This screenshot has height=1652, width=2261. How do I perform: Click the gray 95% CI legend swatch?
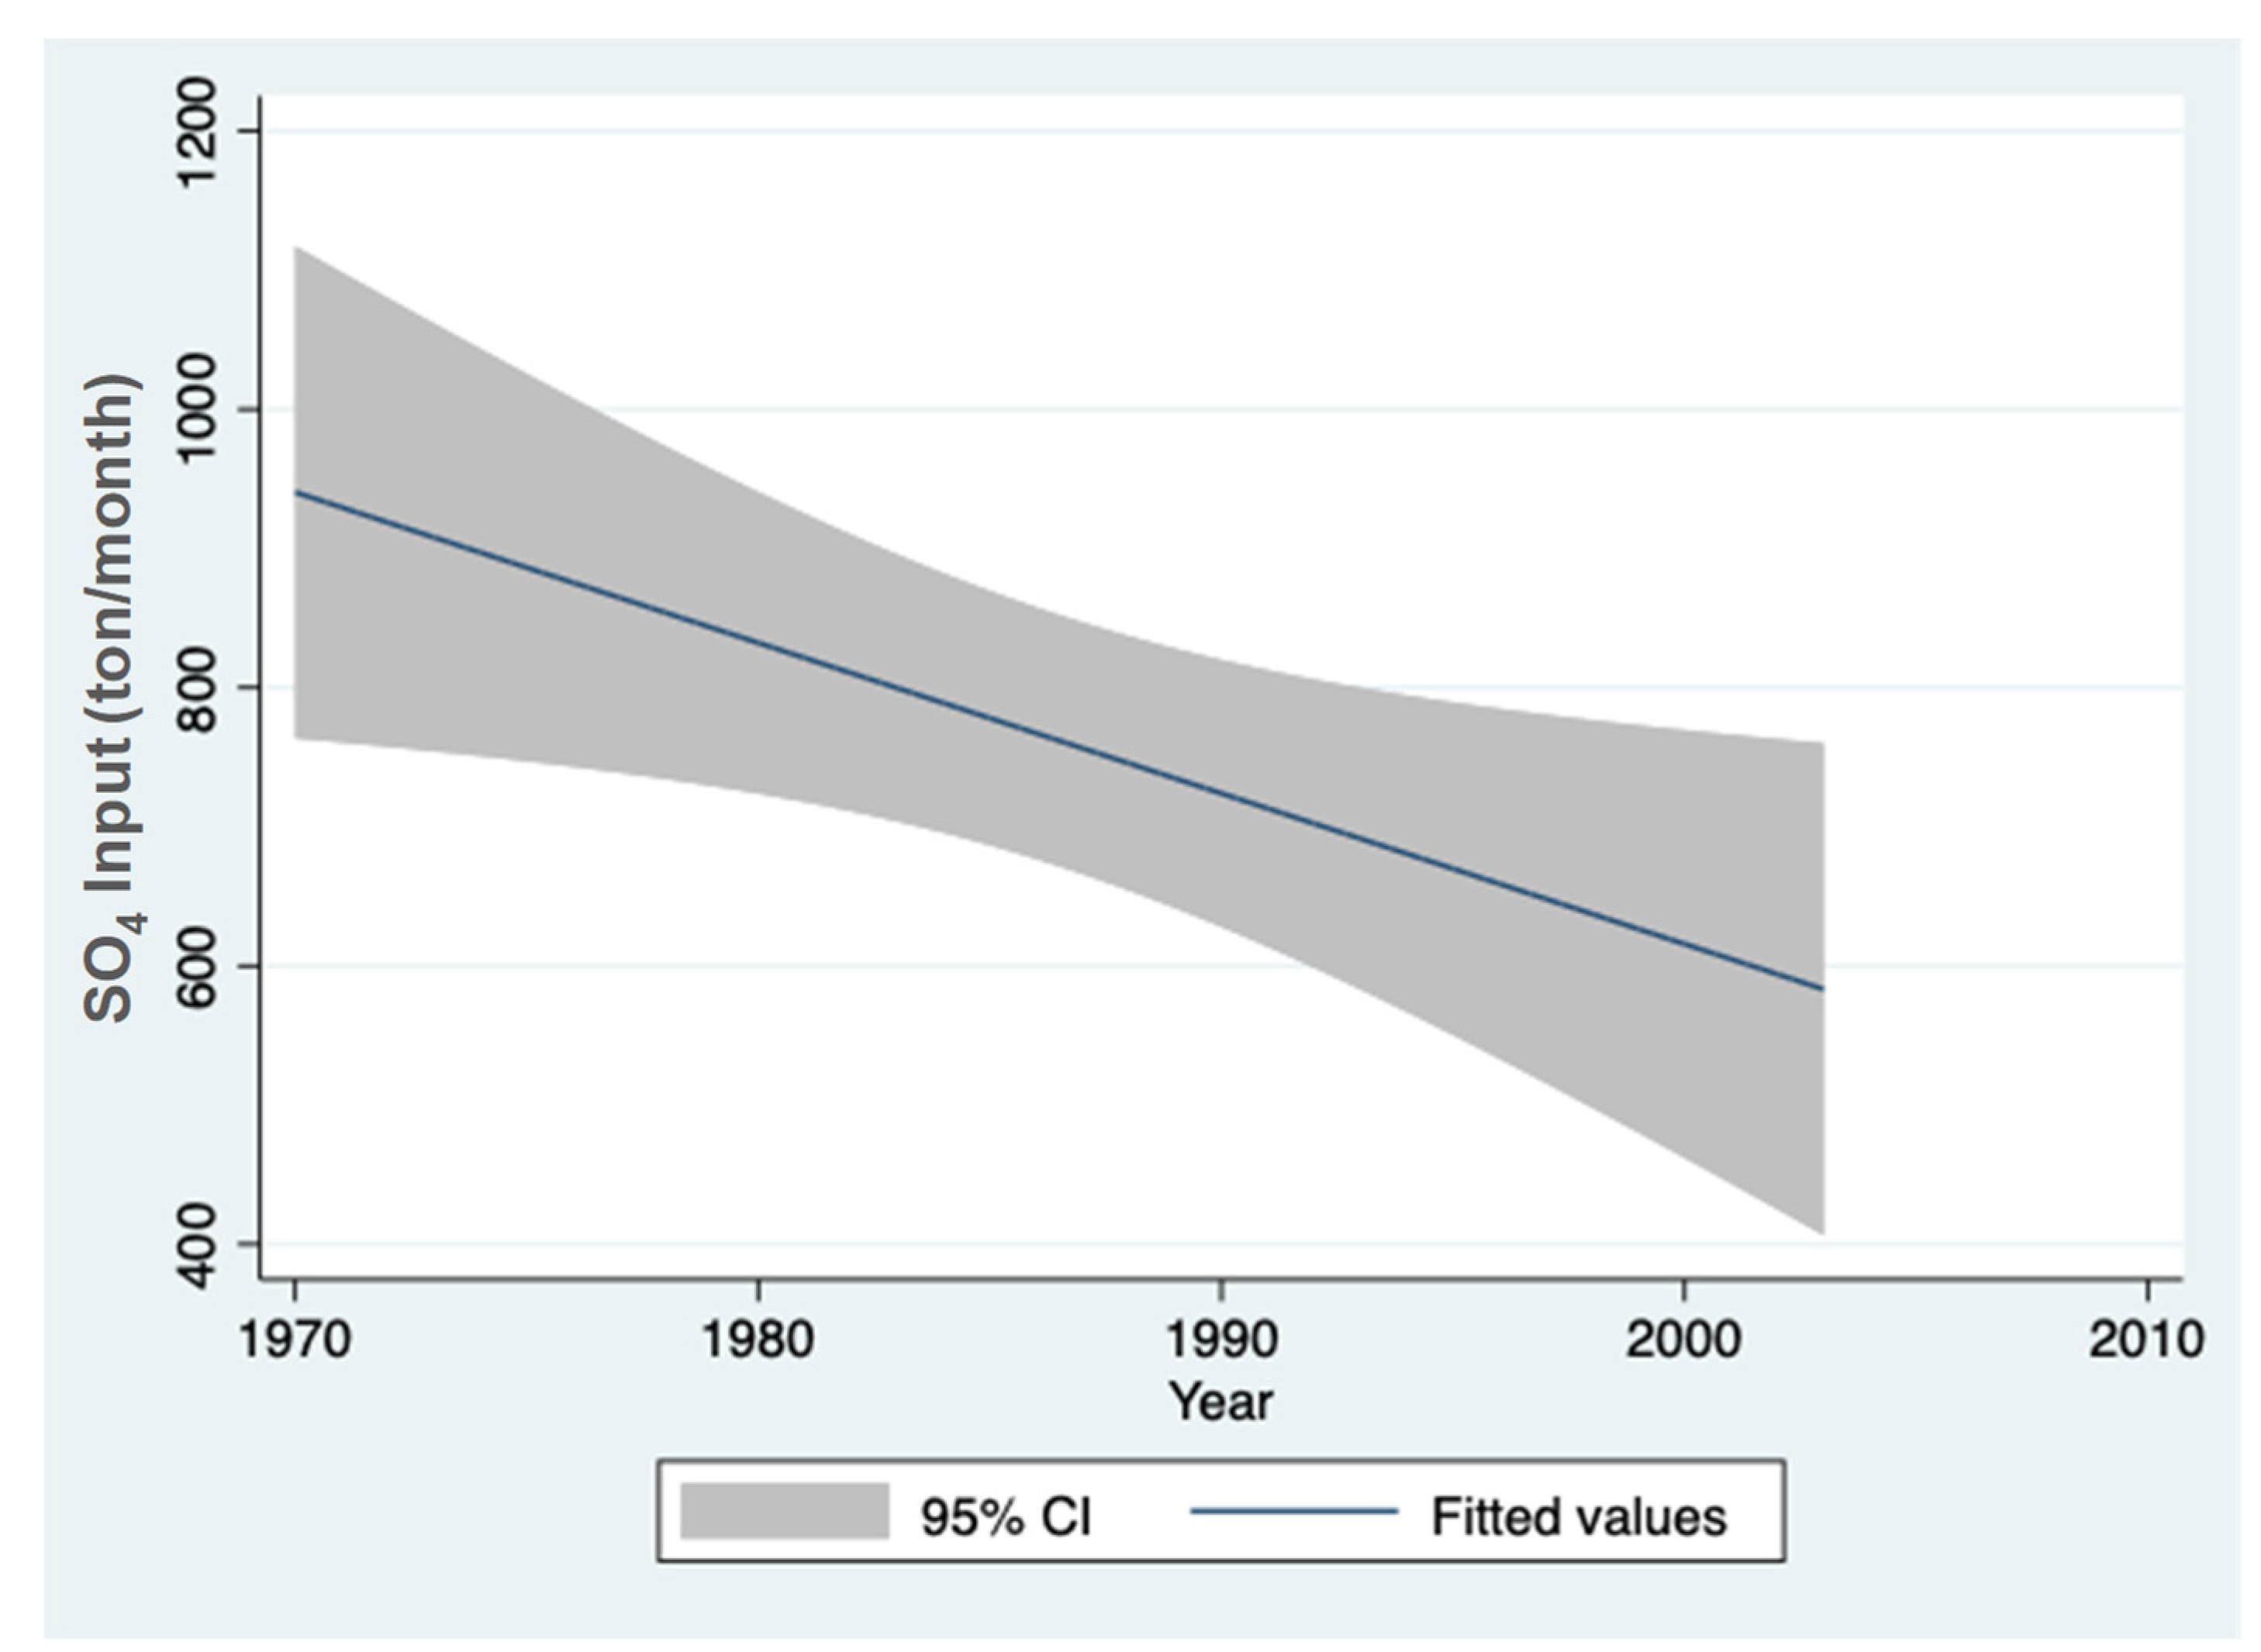pyautogui.click(x=784, y=1510)
